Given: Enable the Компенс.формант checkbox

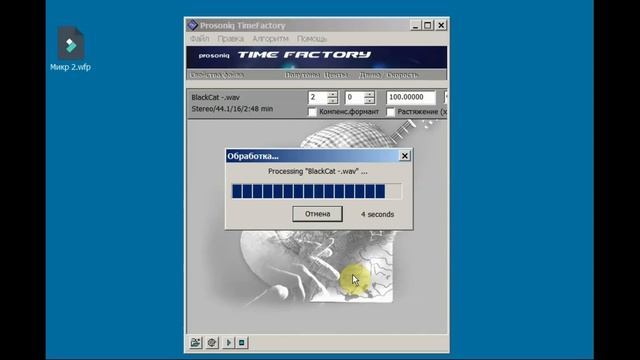Looking at the screenshot, I should pos(312,111).
